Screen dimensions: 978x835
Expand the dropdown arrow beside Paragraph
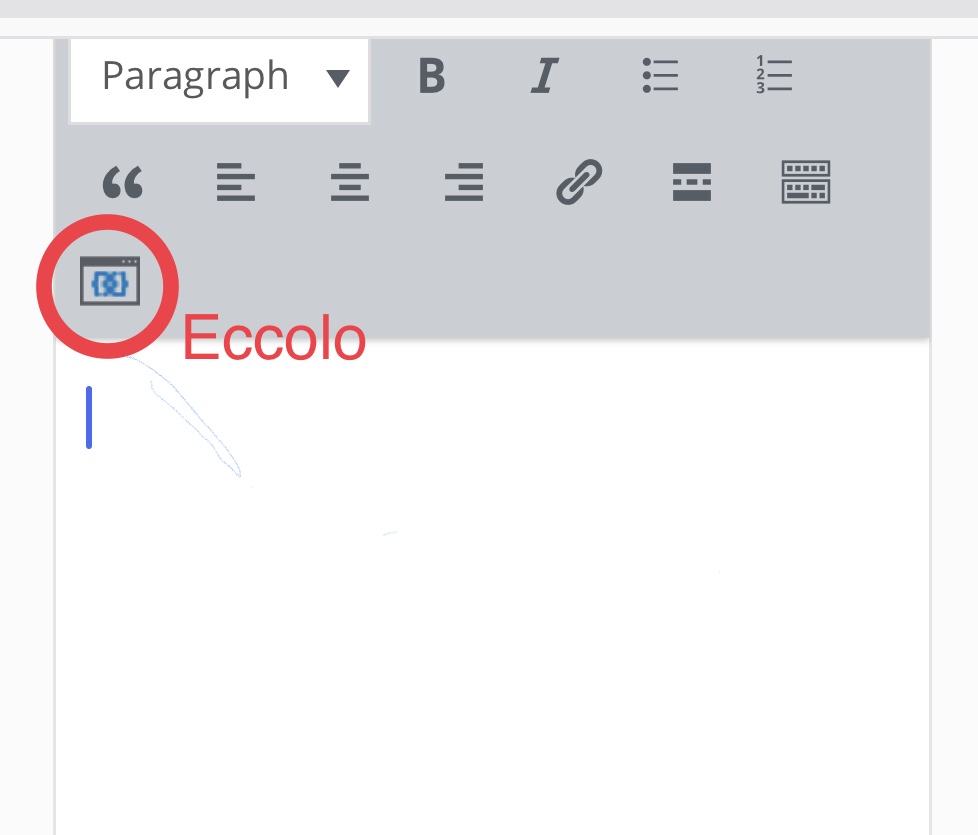click(337, 79)
